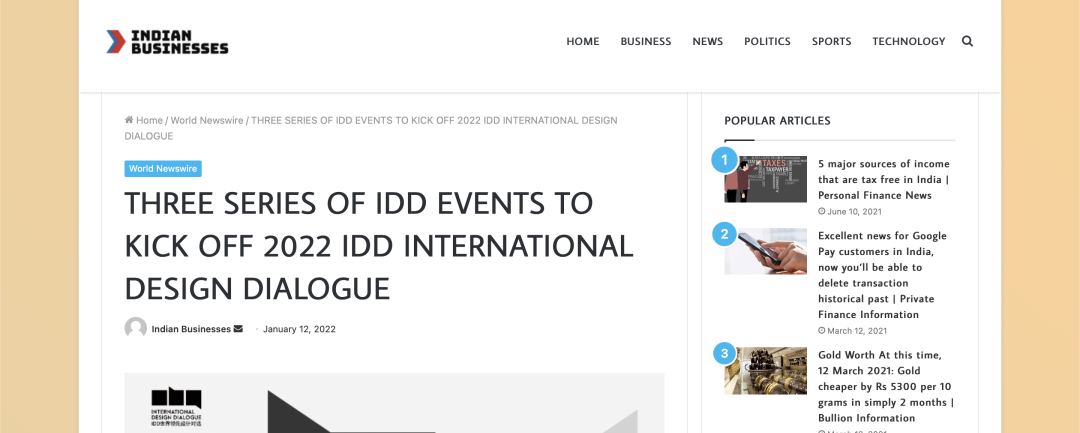Click the home icon in breadcrumb
This screenshot has height=433, width=1080.
[129, 120]
